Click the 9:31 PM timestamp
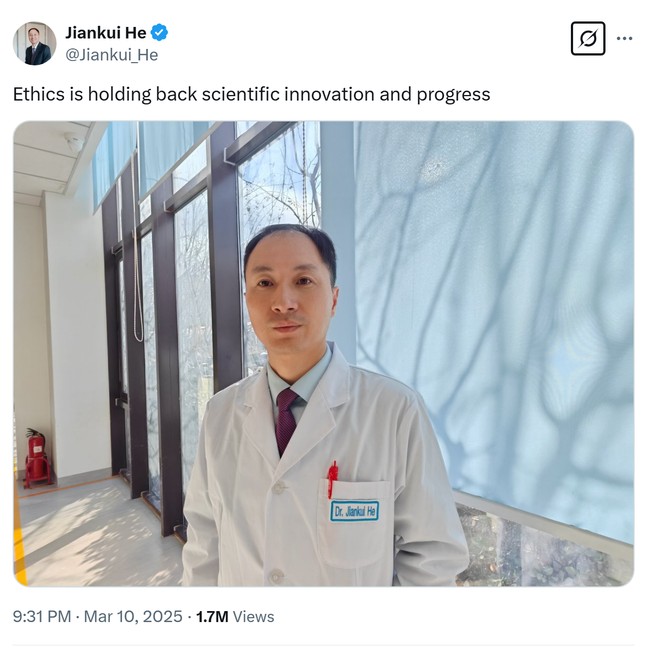The image size is (650, 649). (42, 616)
